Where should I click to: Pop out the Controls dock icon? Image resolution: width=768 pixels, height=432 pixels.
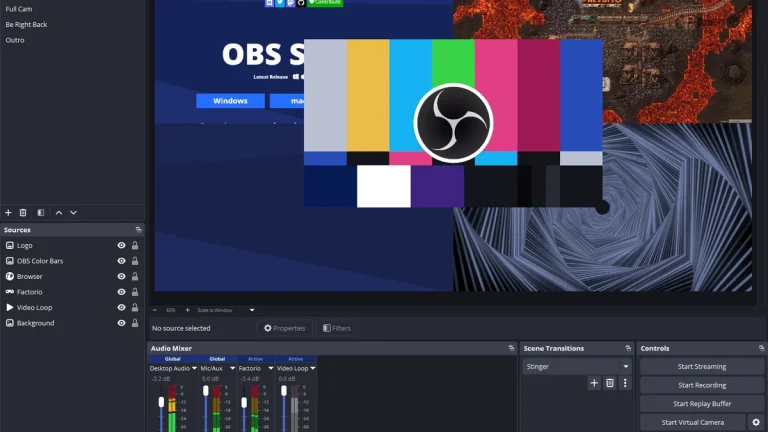[x=762, y=348]
